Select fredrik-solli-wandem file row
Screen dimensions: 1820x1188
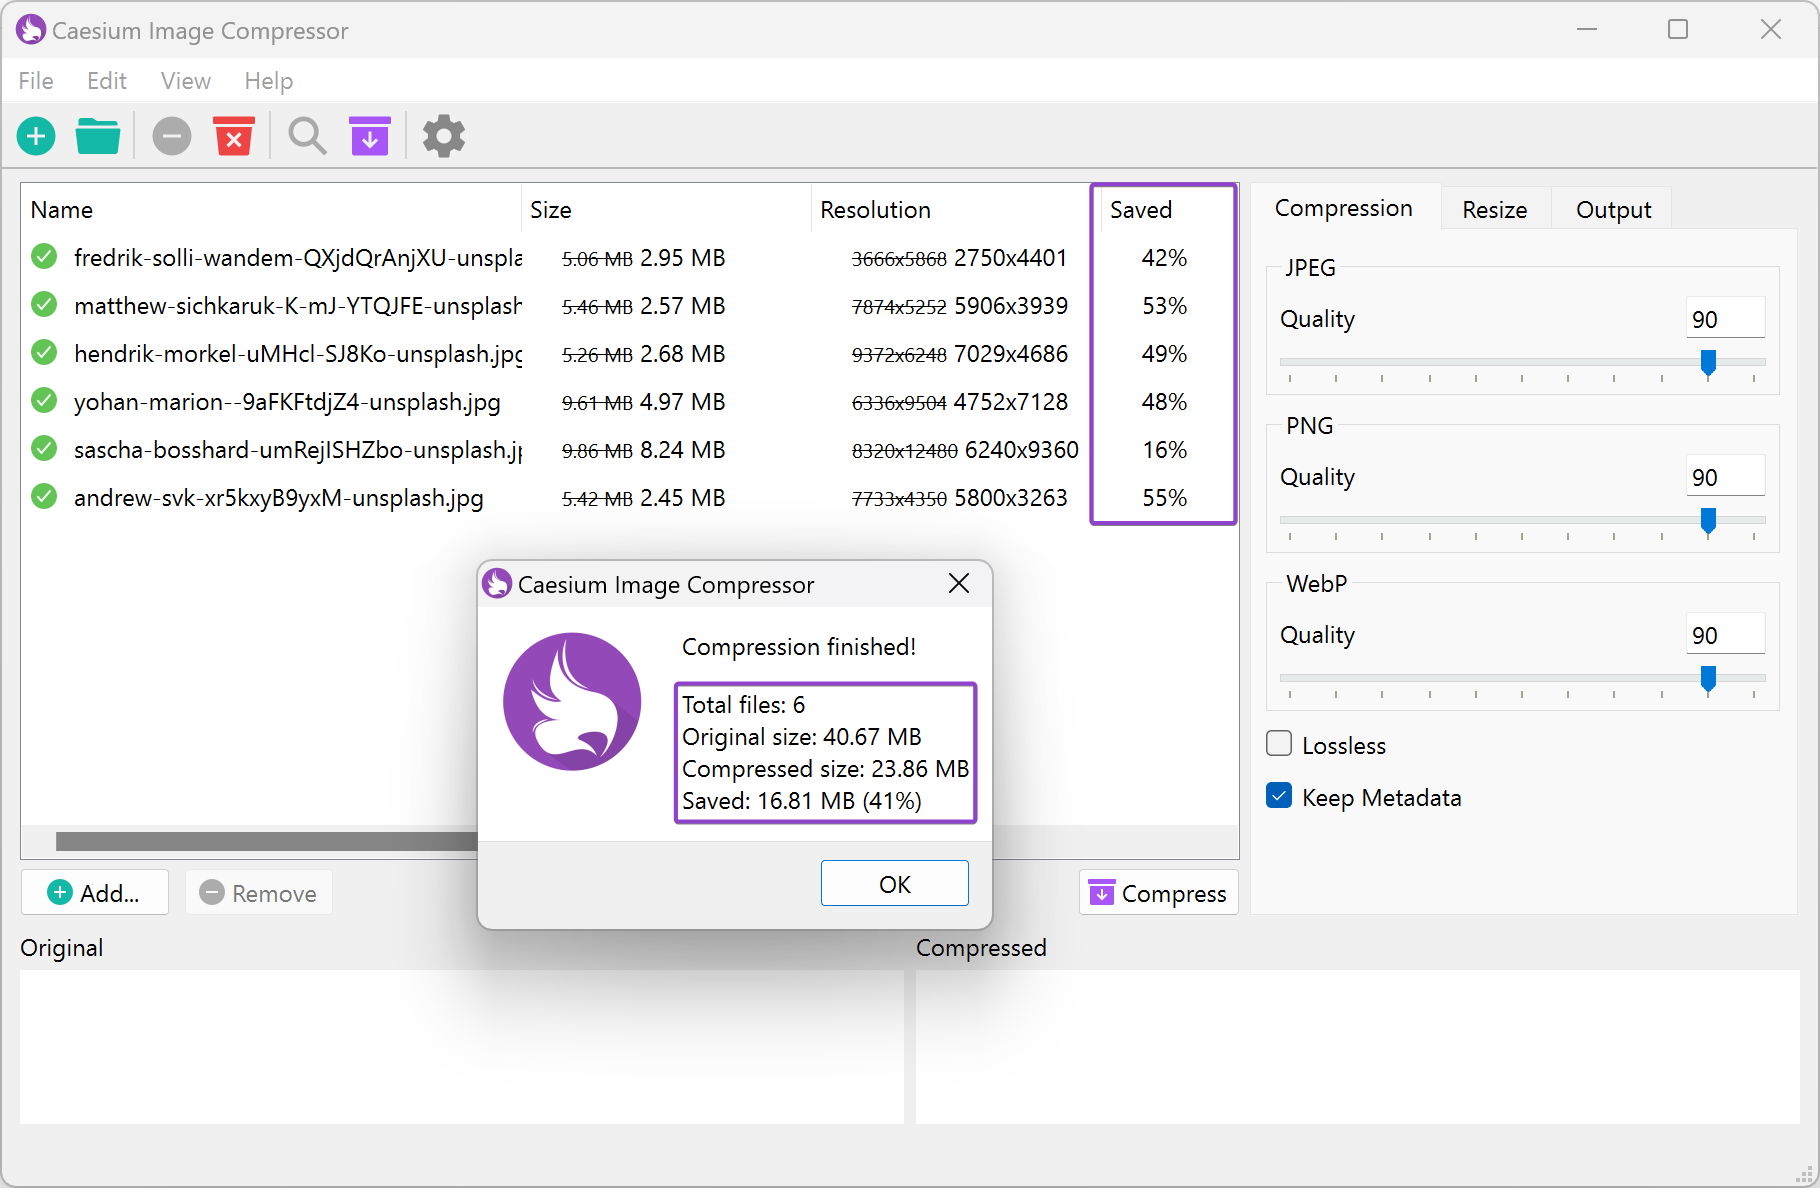click(x=629, y=258)
